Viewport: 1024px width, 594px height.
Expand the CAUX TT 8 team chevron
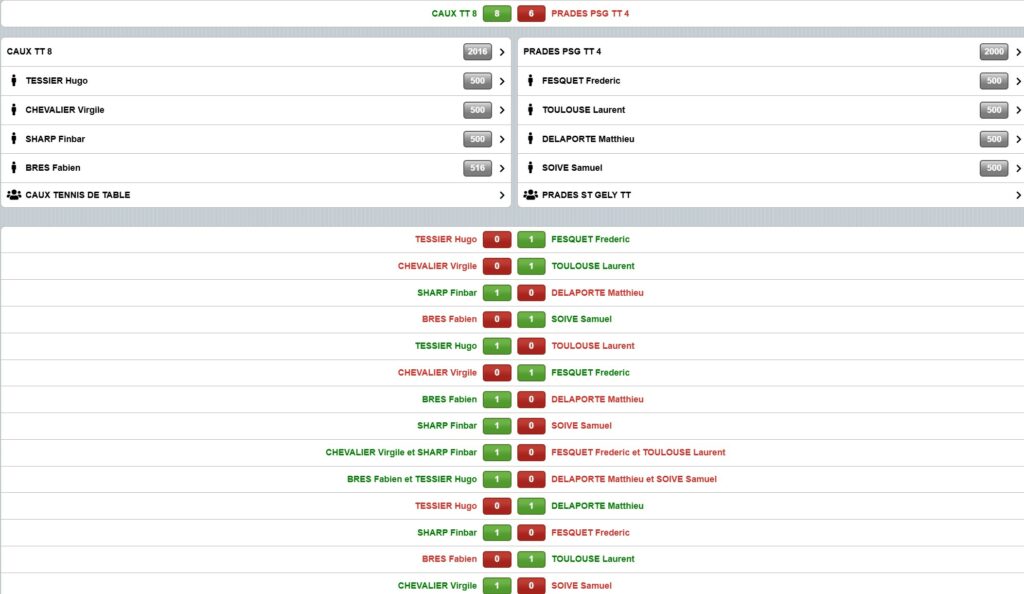[501, 52]
